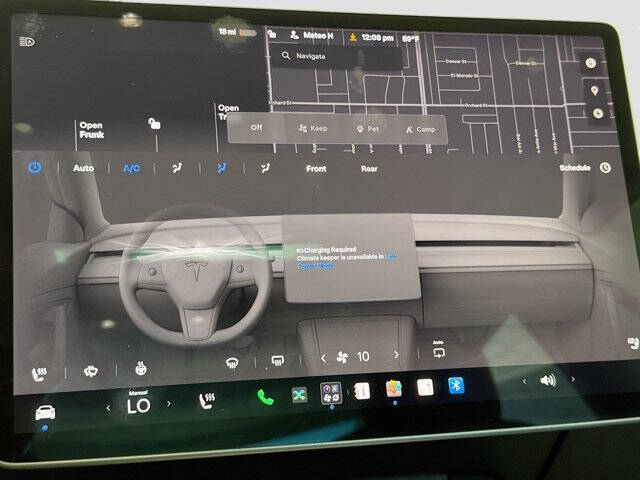Tap the 12:08 pm clock
This screenshot has width=640, height=480.
(x=377, y=38)
